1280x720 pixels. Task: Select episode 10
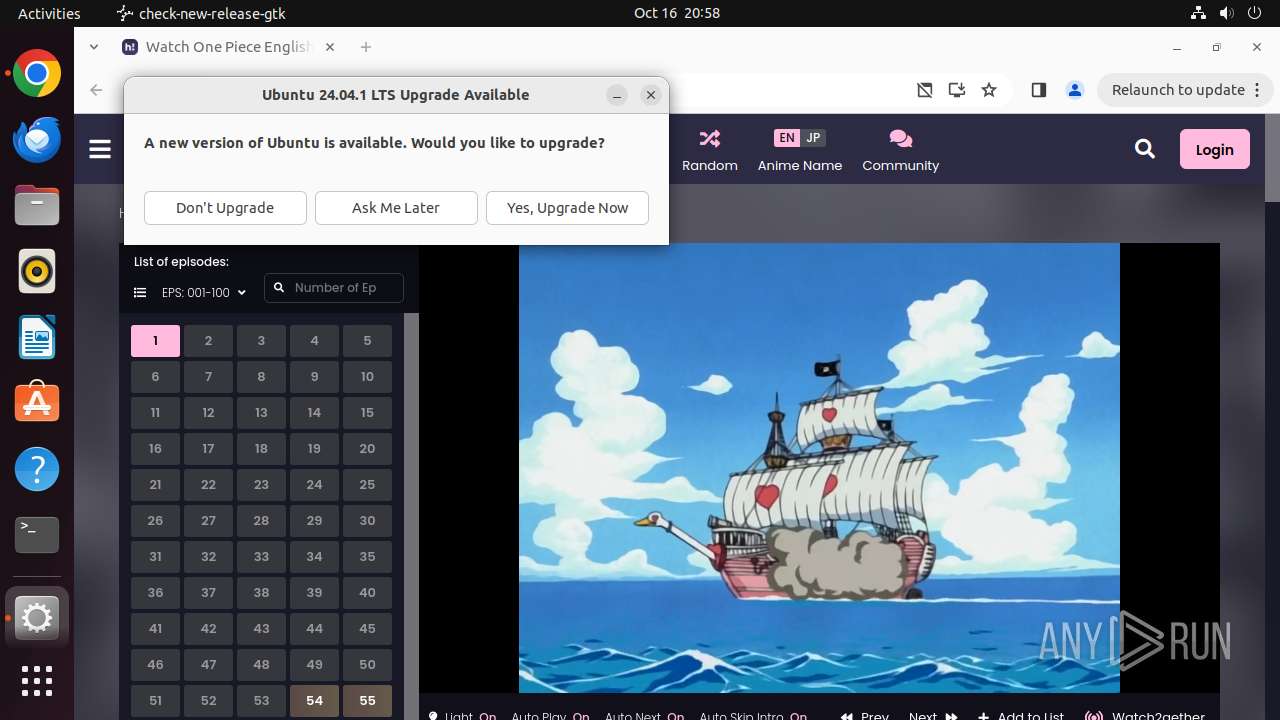coord(367,377)
